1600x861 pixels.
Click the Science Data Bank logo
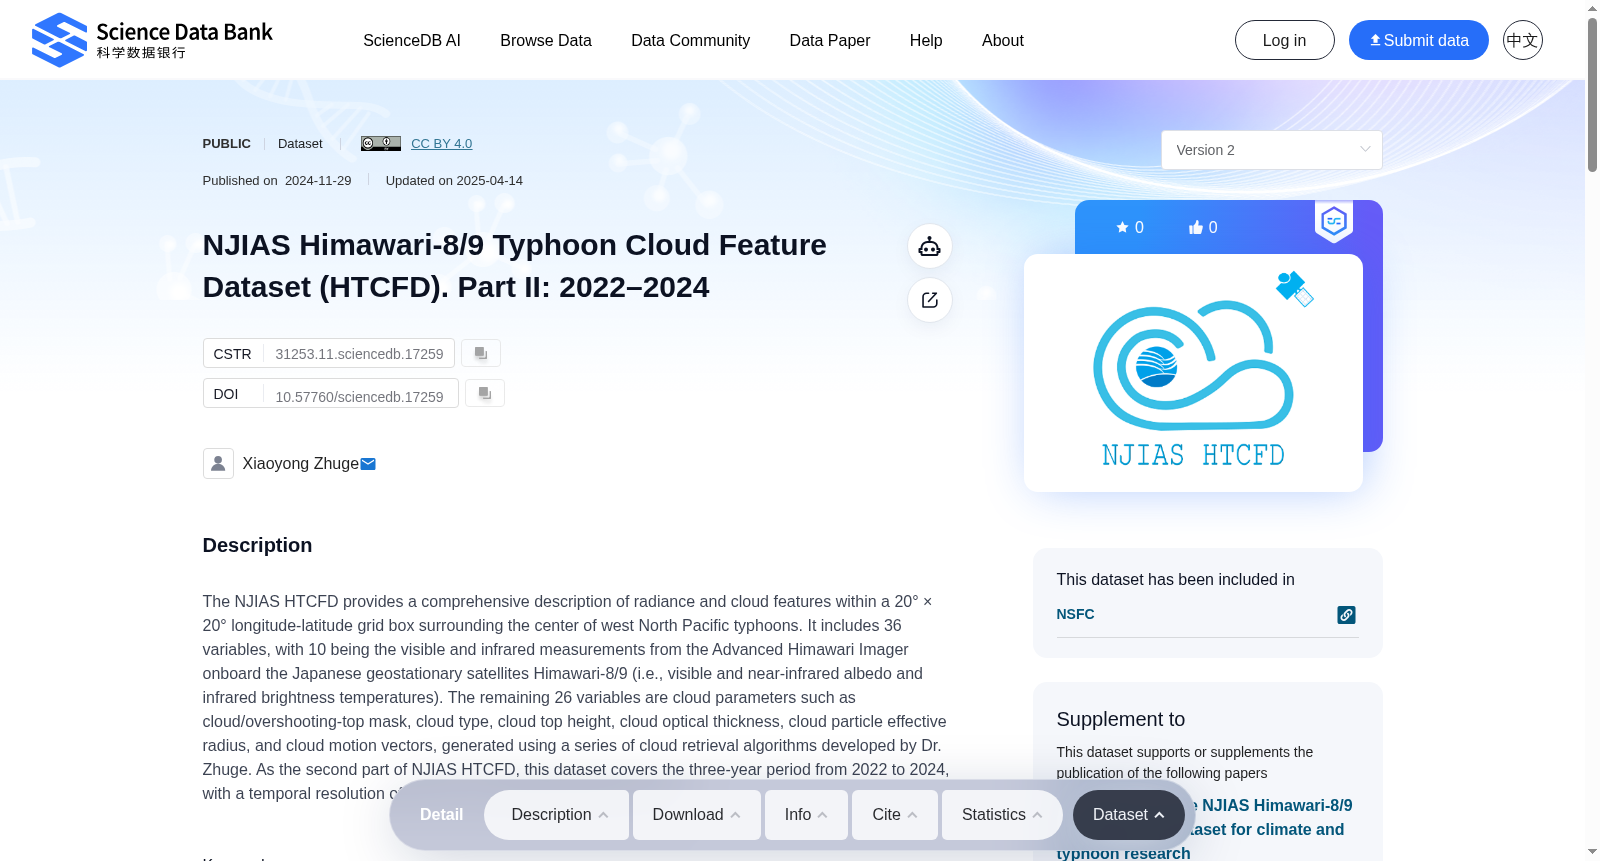[x=152, y=40]
